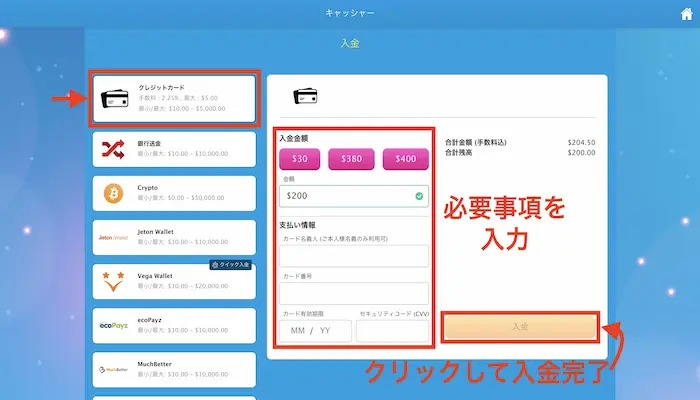Click the クイック入金 badge on Vega Wallet

point(230,265)
